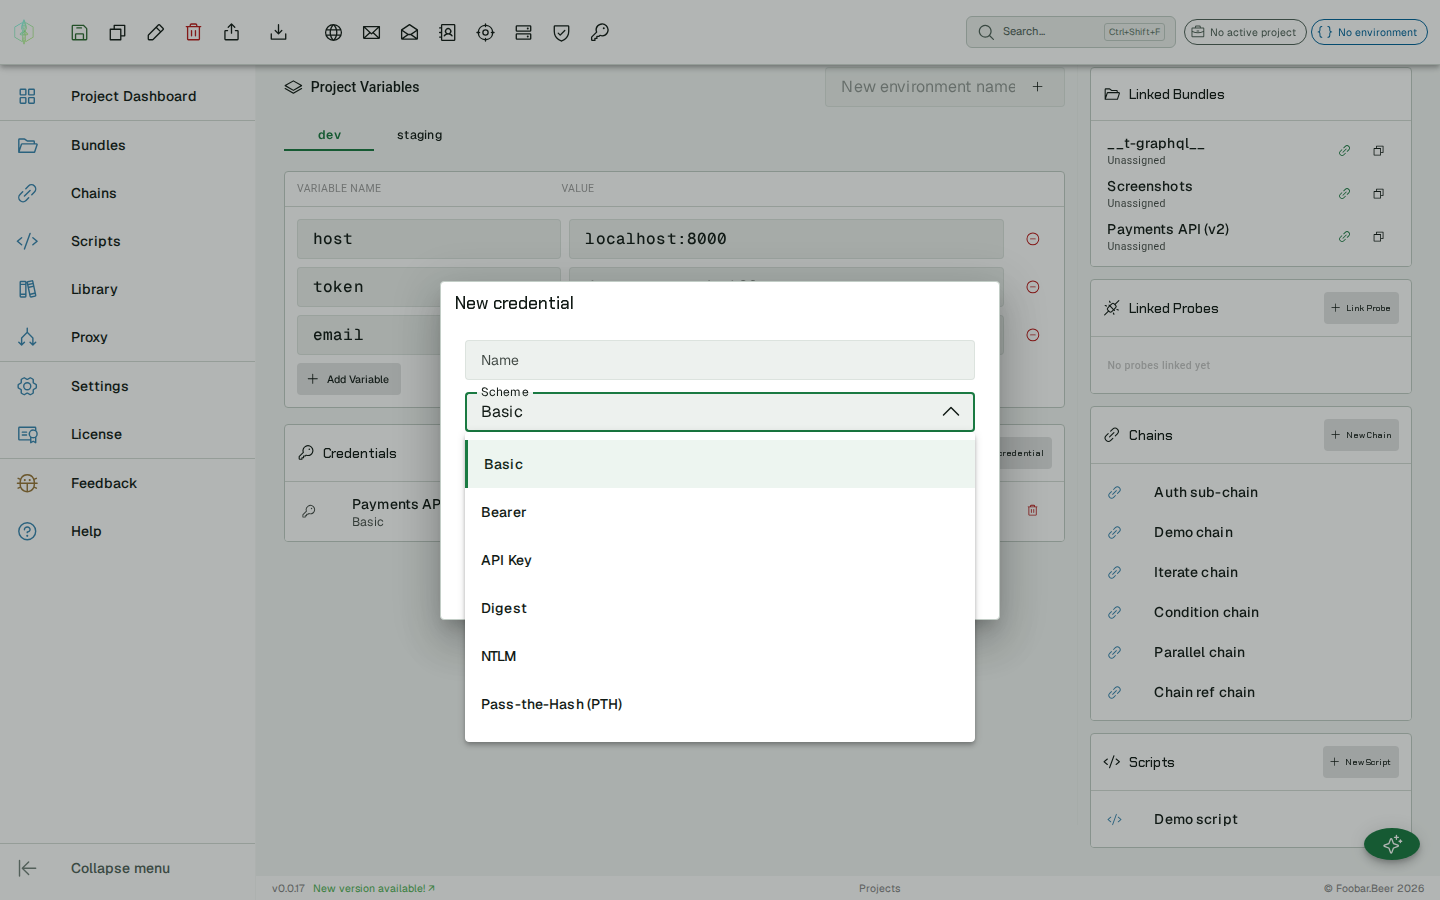
Task: Click the Projects link in the footer
Action: [x=880, y=888]
